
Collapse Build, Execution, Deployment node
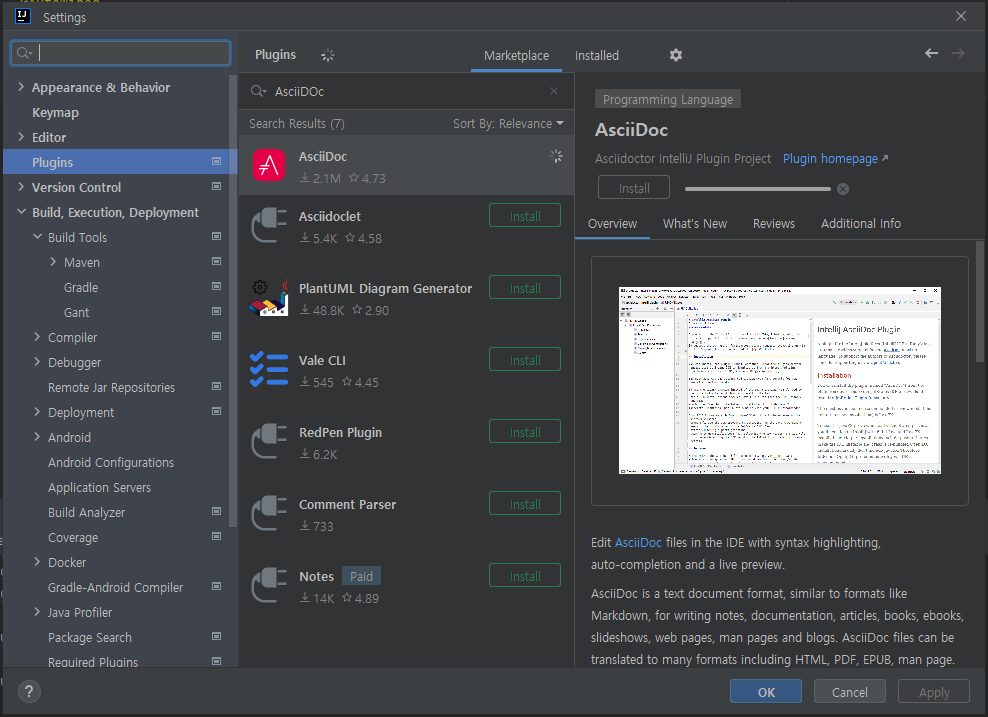coord(21,212)
